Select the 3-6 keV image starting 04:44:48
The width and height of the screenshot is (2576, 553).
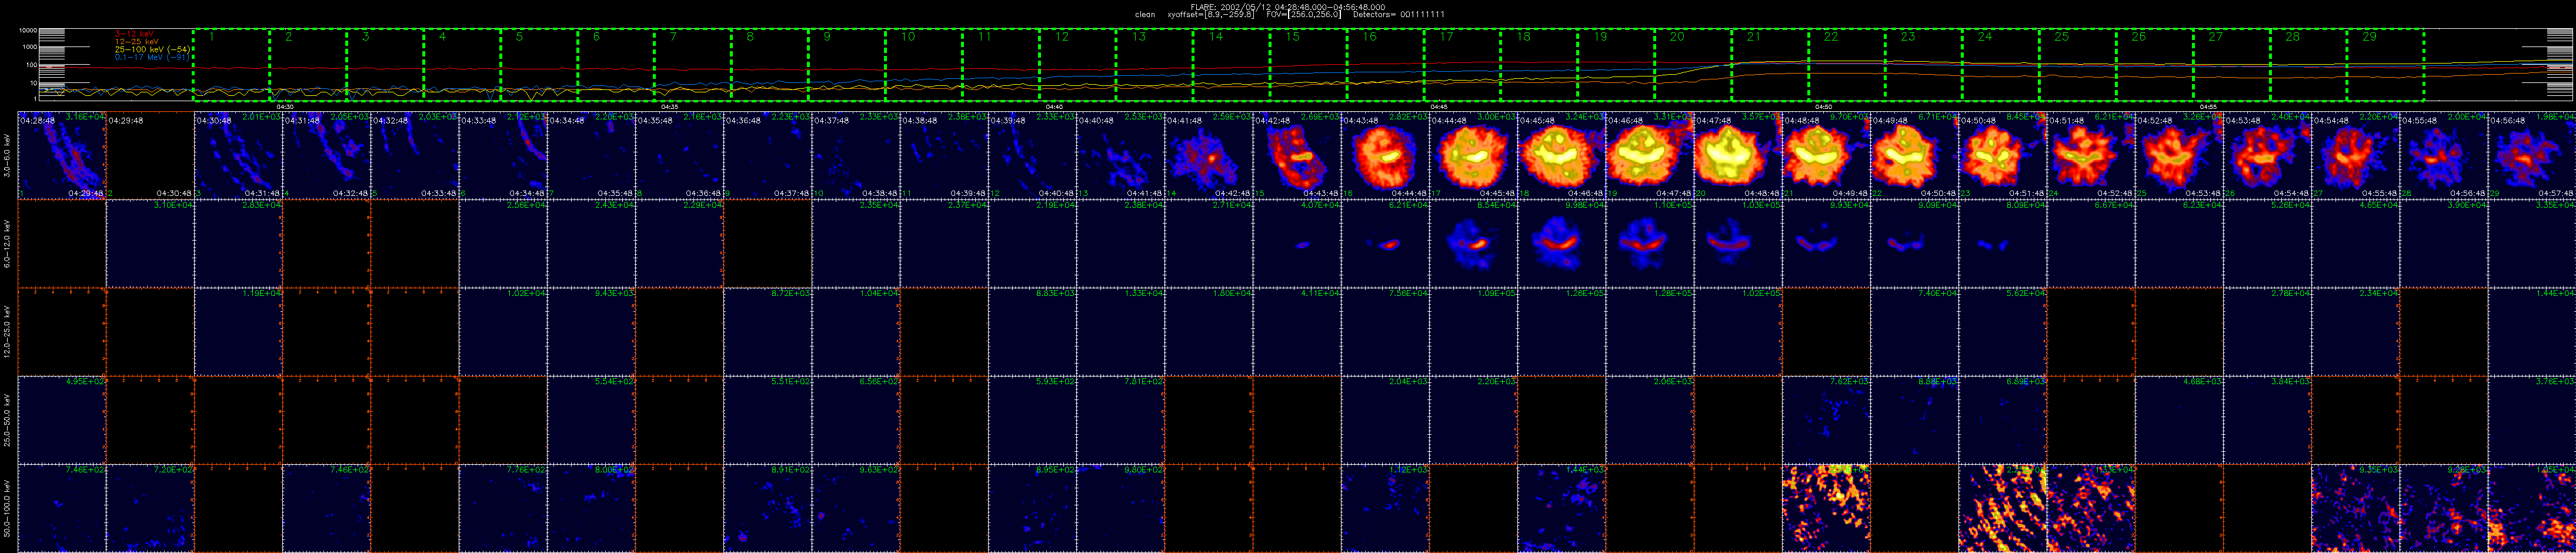(1473, 155)
